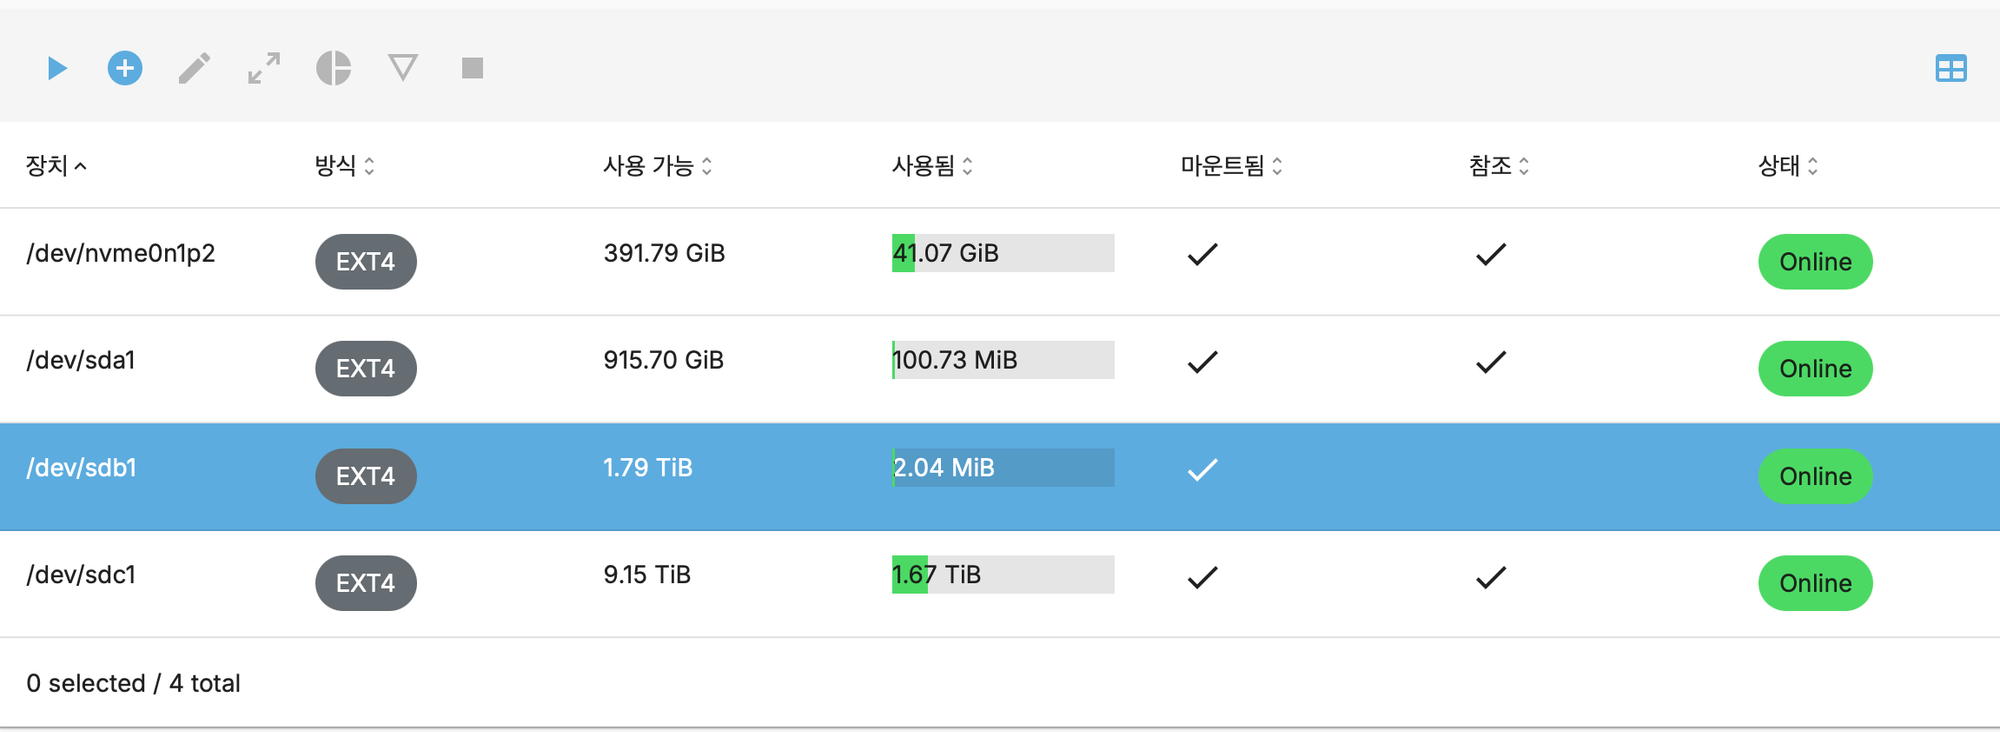Click 391.79 GiB available value
The width and height of the screenshot is (2000, 732).
click(664, 253)
